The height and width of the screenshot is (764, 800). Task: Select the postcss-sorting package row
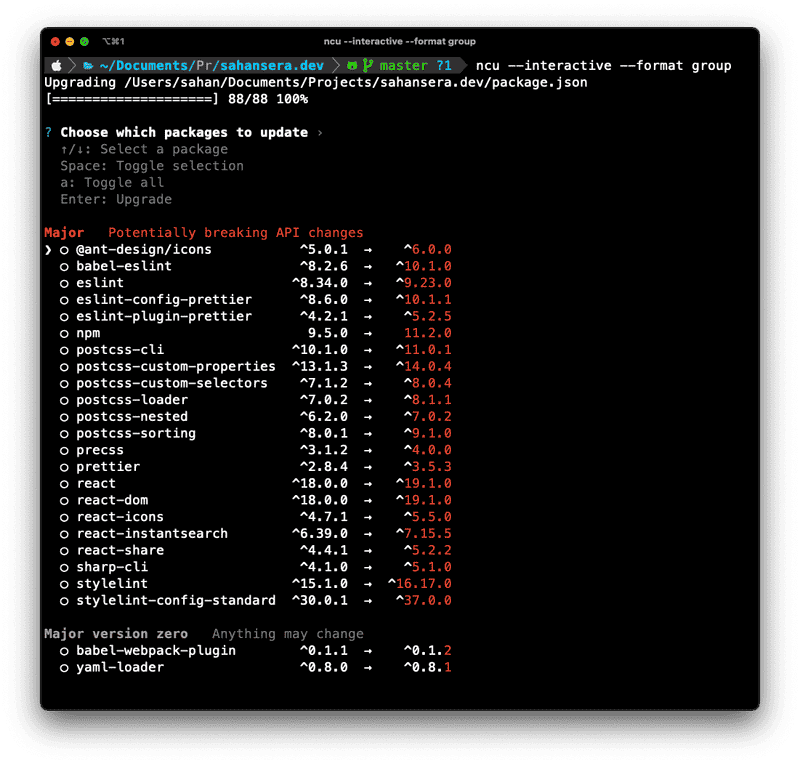point(255,434)
